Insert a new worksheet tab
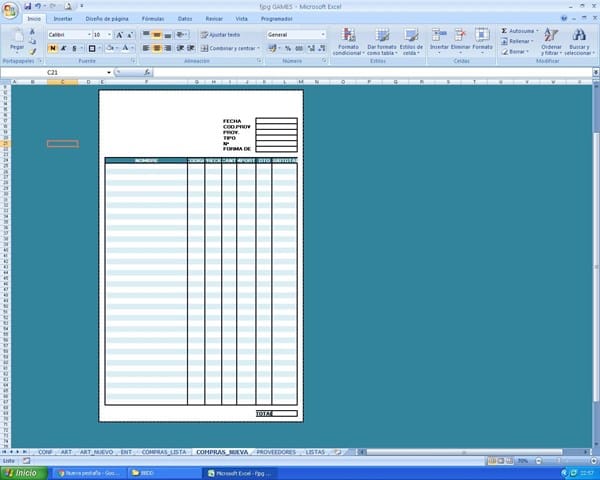 pyautogui.click(x=337, y=452)
